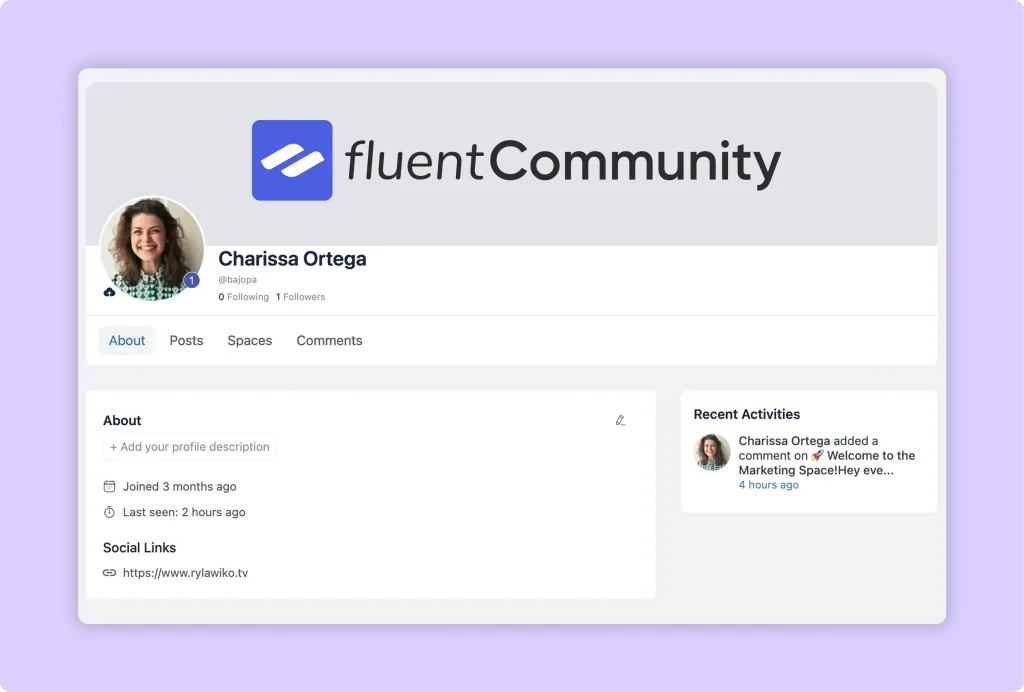Image resolution: width=1024 pixels, height=692 pixels.
Task: Click the 4 hours ago timestamp
Action: pyautogui.click(x=769, y=484)
